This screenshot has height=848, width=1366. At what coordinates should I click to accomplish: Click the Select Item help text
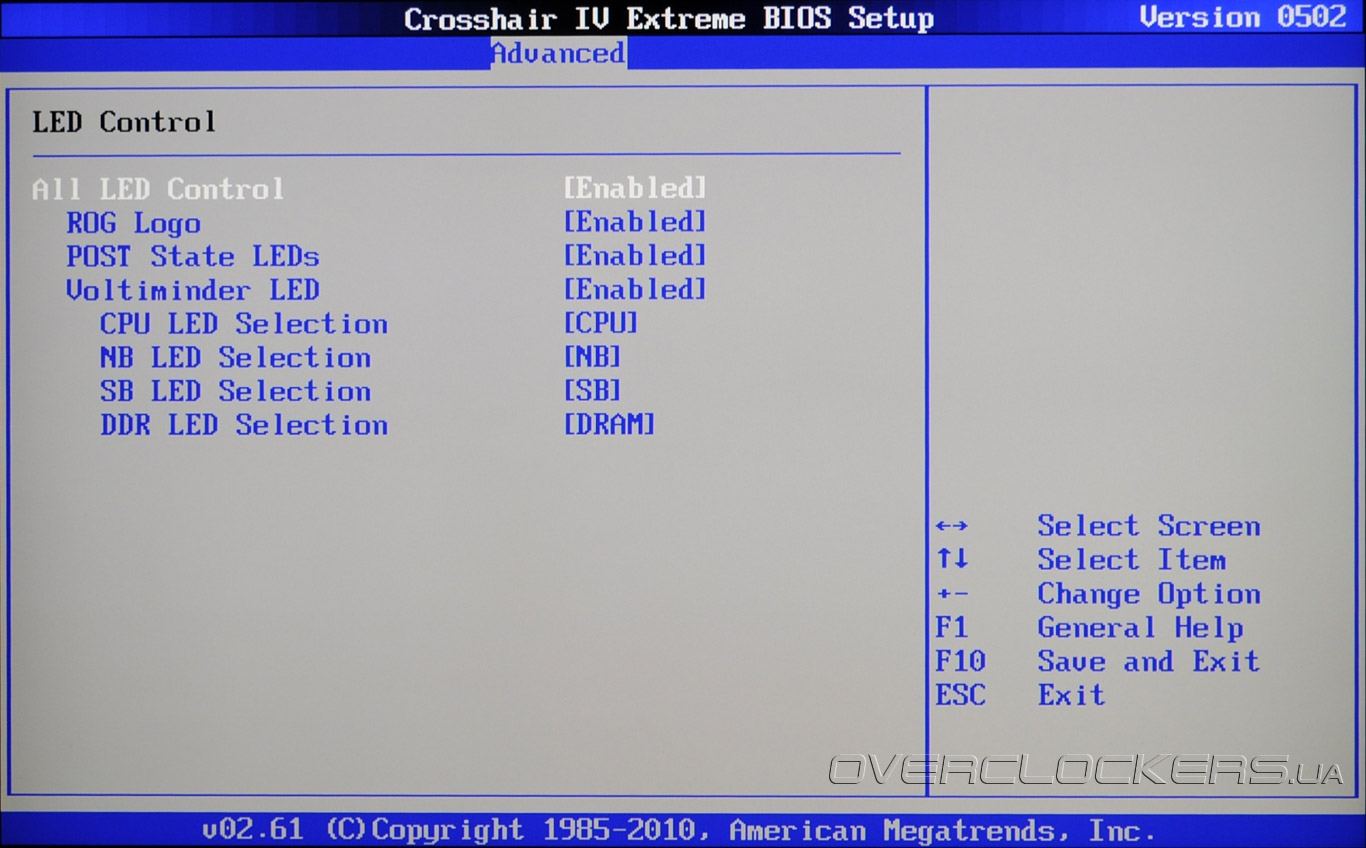click(1132, 560)
